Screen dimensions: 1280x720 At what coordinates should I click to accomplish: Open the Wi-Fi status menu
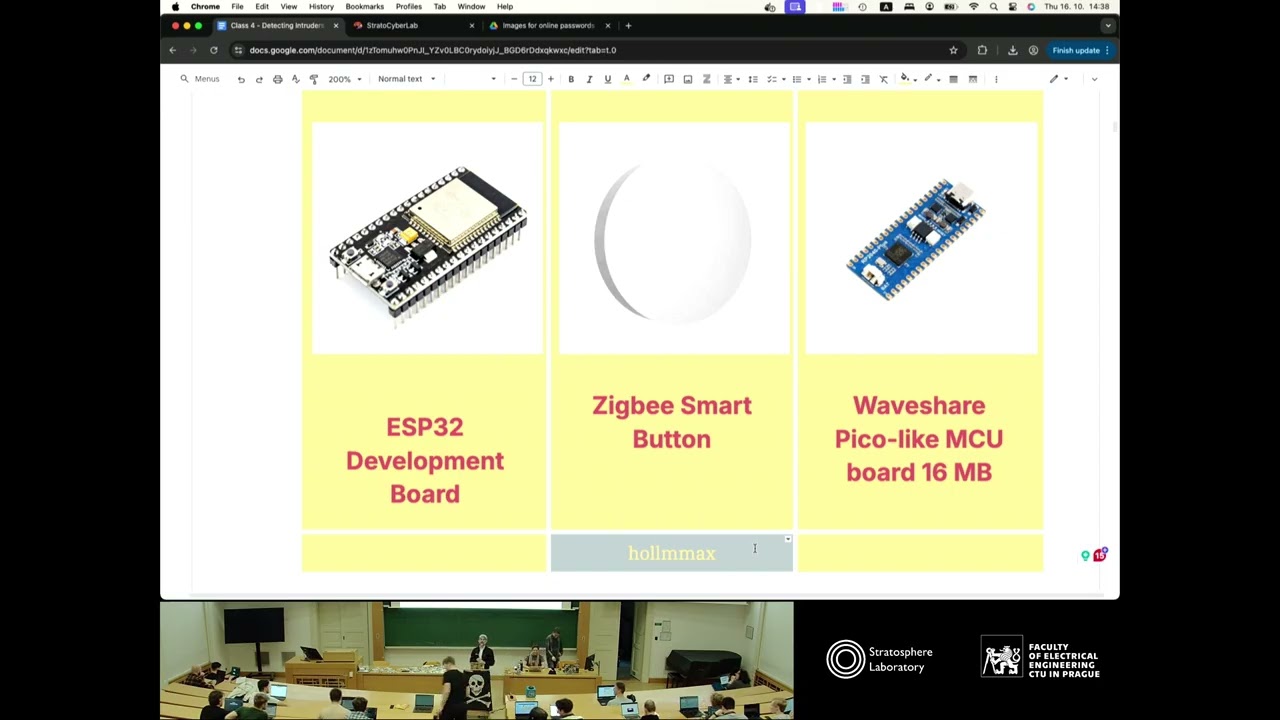pyautogui.click(x=974, y=7)
